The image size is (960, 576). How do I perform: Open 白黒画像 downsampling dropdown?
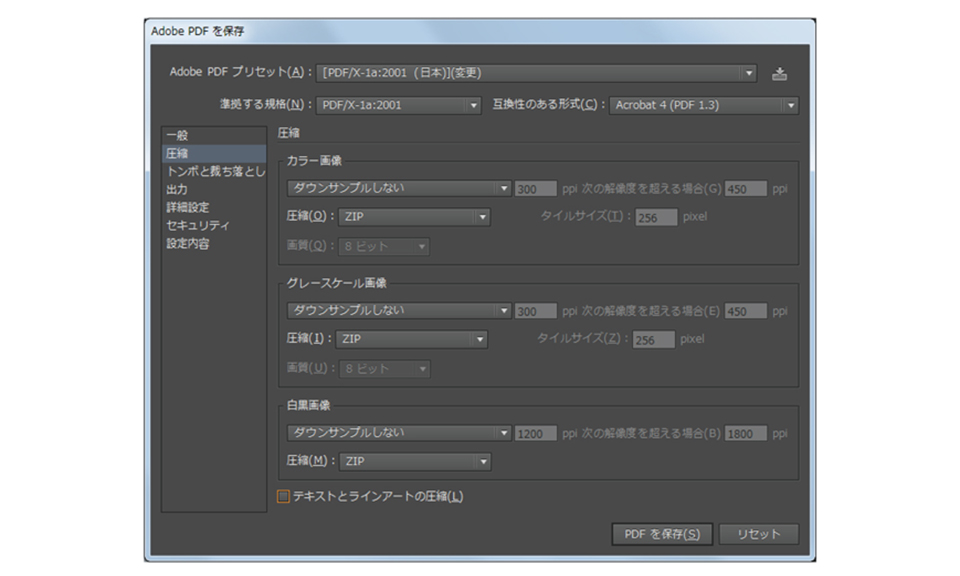point(399,433)
